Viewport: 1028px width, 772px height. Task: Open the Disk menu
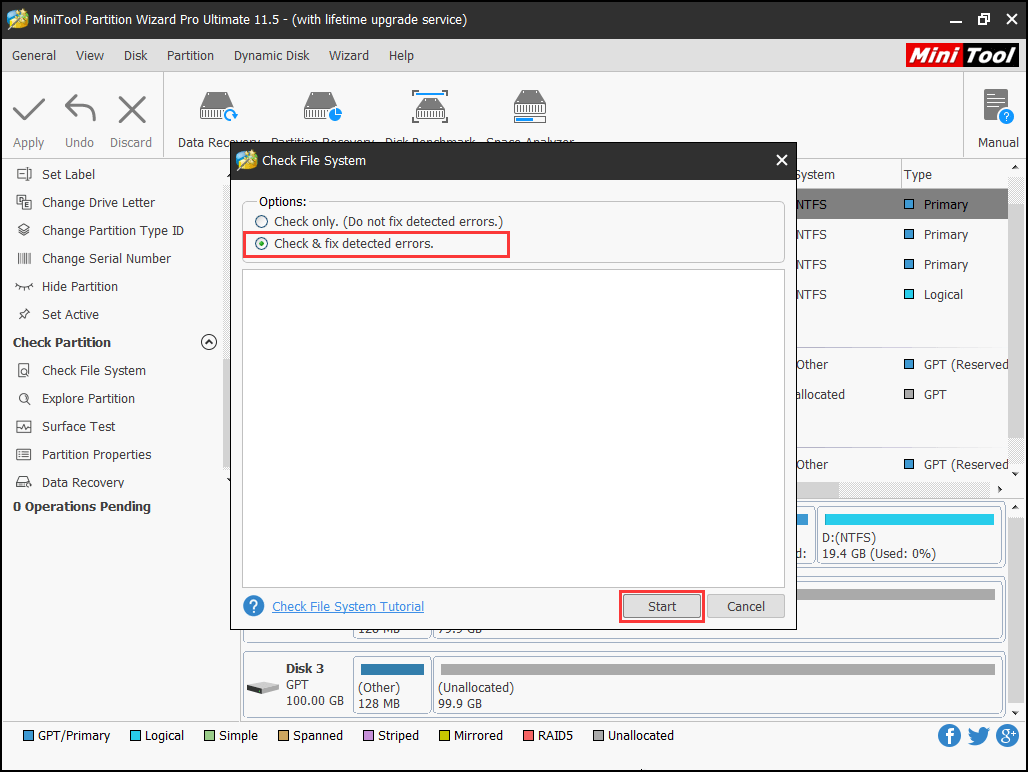click(x=136, y=56)
